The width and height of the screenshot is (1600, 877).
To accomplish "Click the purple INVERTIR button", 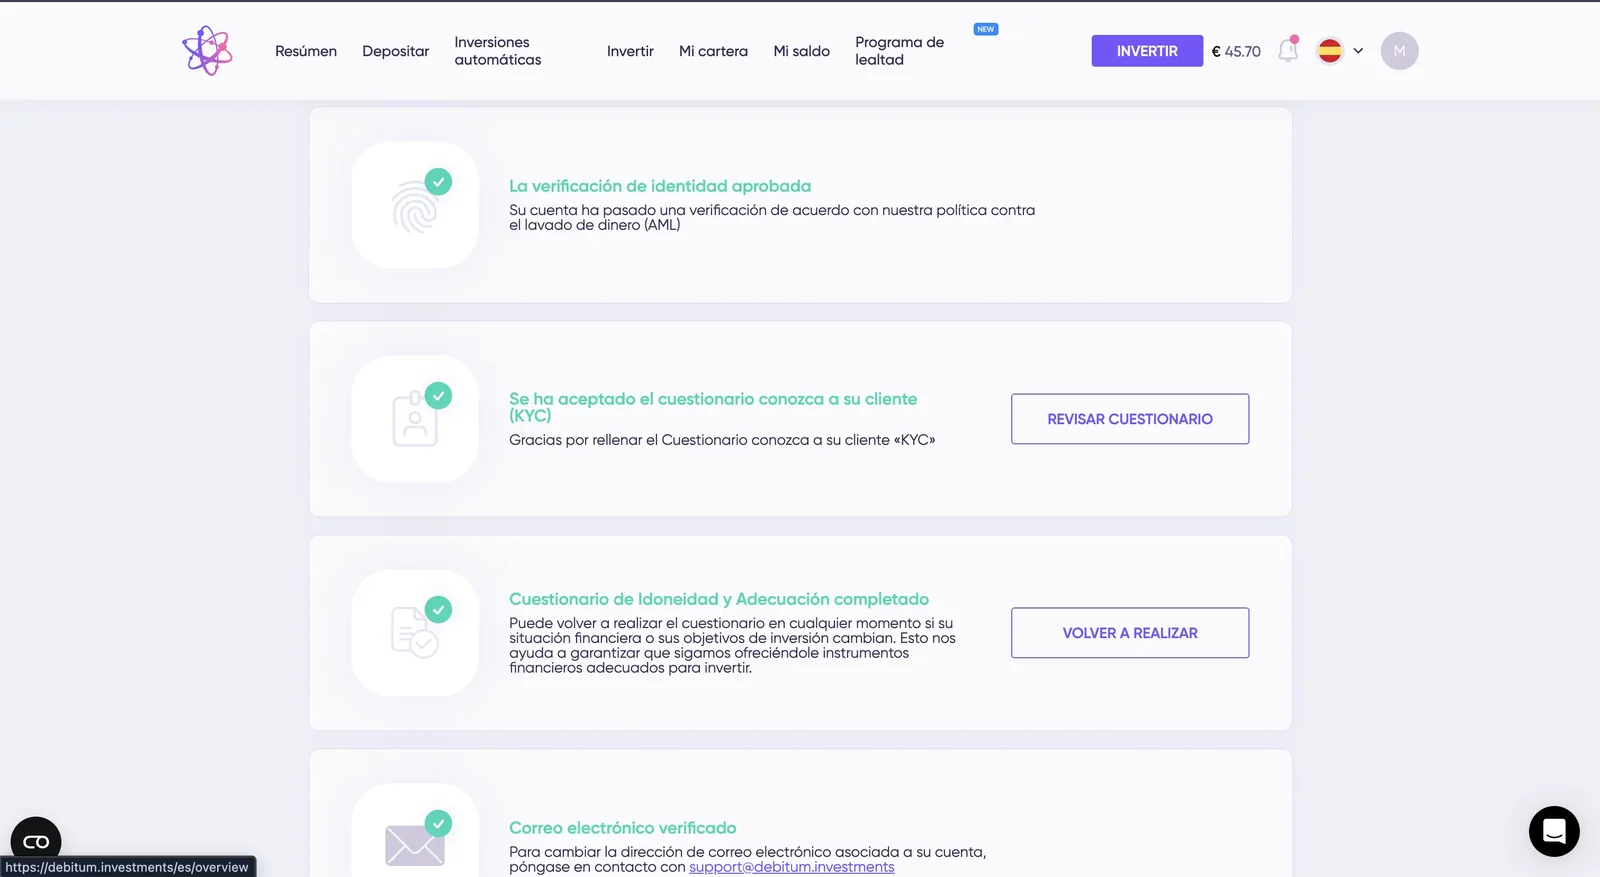I will point(1147,51).
